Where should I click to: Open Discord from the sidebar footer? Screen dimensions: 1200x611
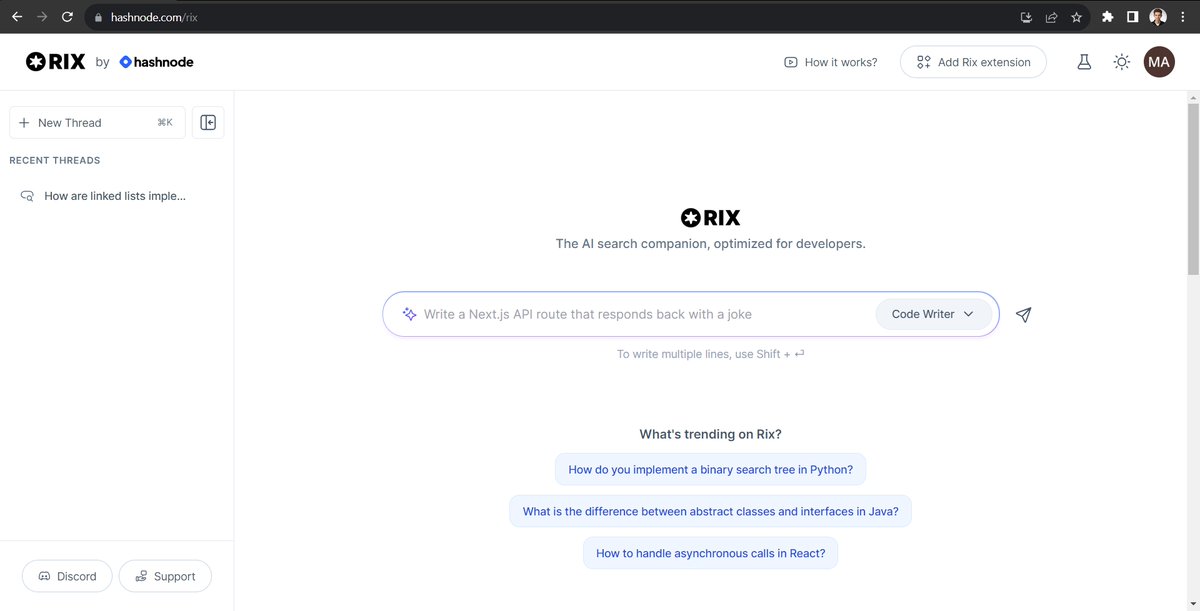67,575
